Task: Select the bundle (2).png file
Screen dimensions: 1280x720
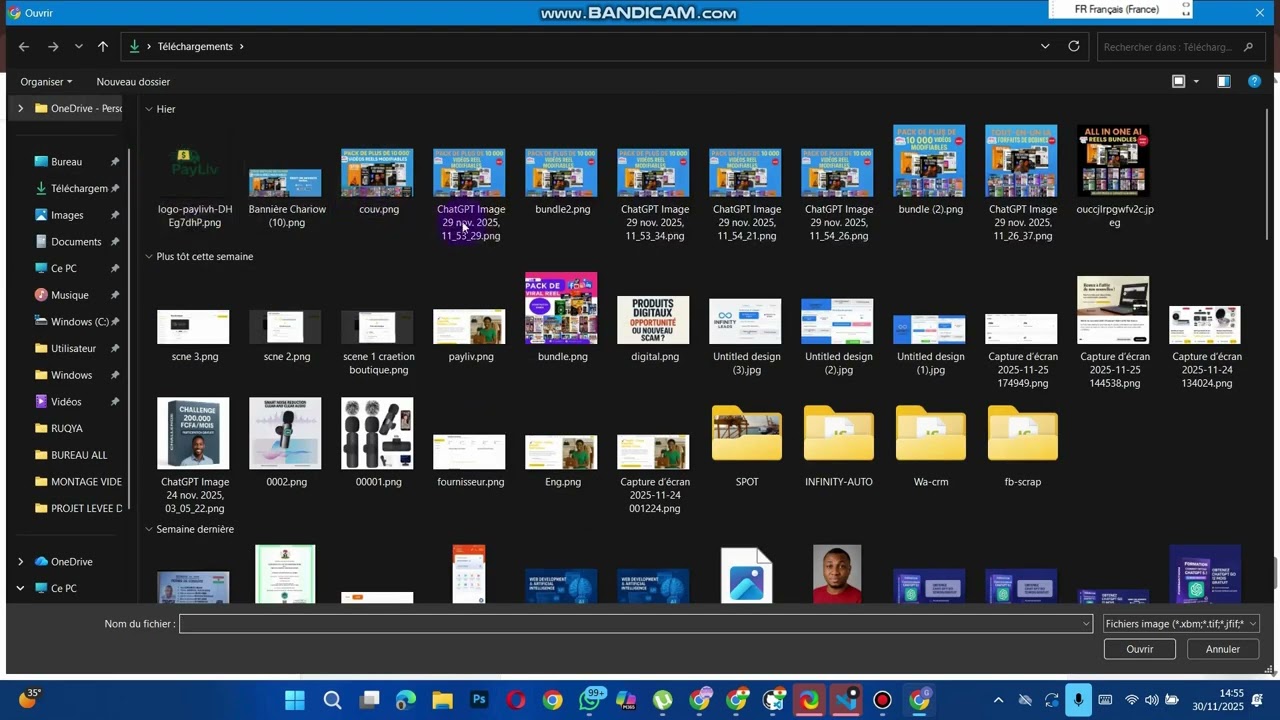Action: coord(930,170)
